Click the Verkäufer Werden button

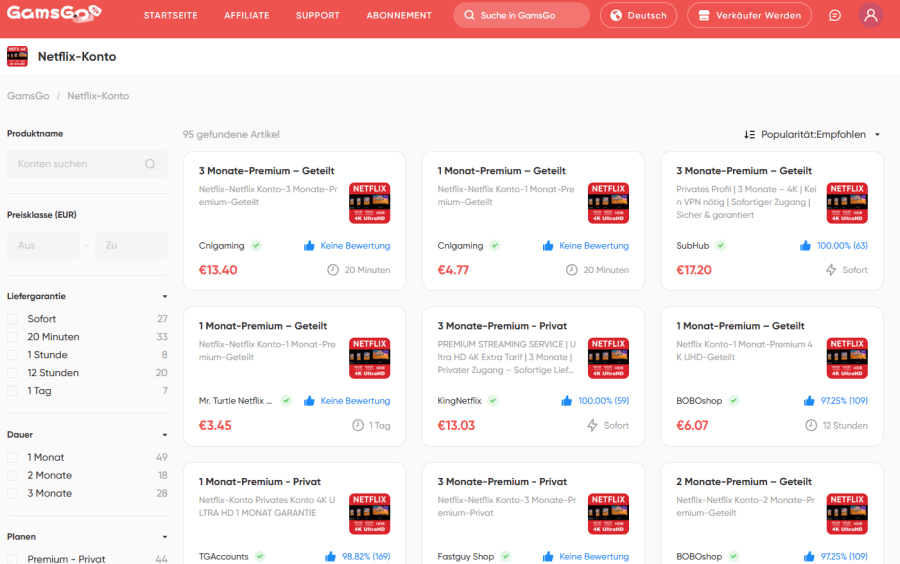pos(750,16)
